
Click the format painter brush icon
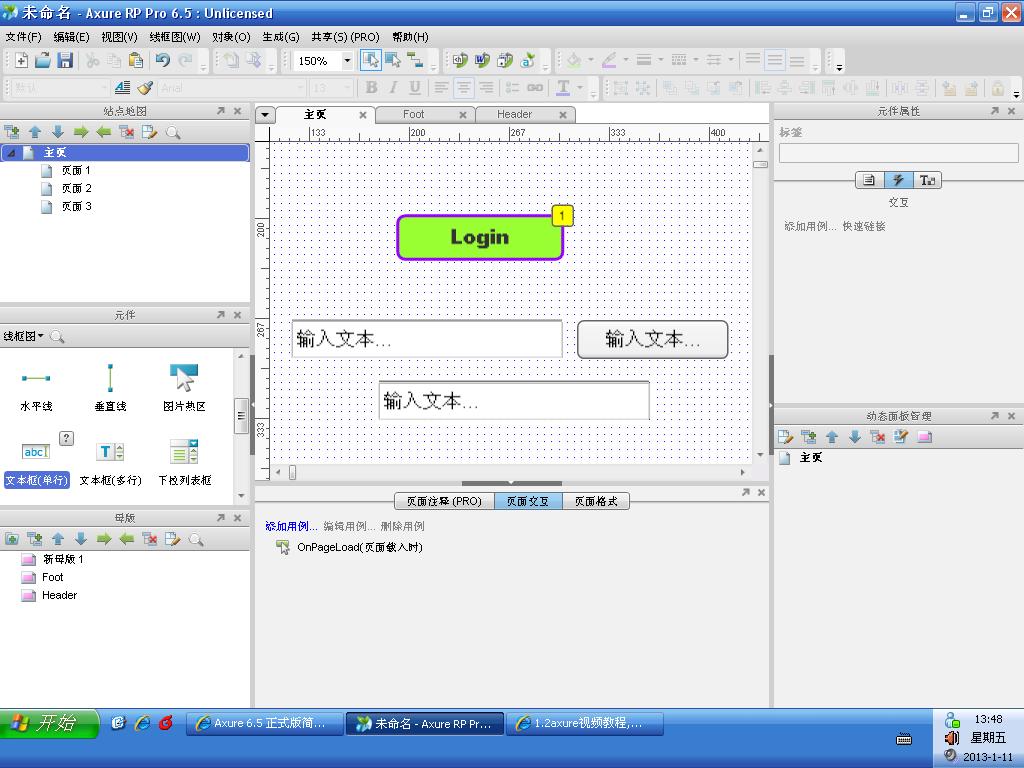click(145, 88)
